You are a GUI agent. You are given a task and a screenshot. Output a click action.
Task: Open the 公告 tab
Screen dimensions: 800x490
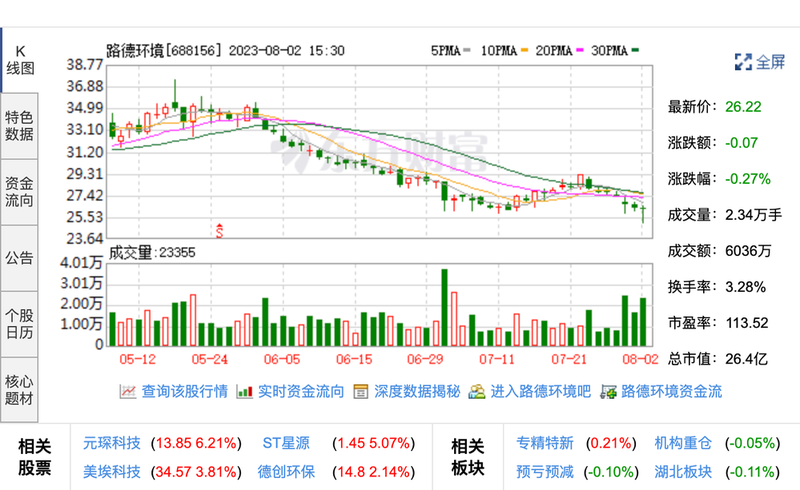pos(20,257)
